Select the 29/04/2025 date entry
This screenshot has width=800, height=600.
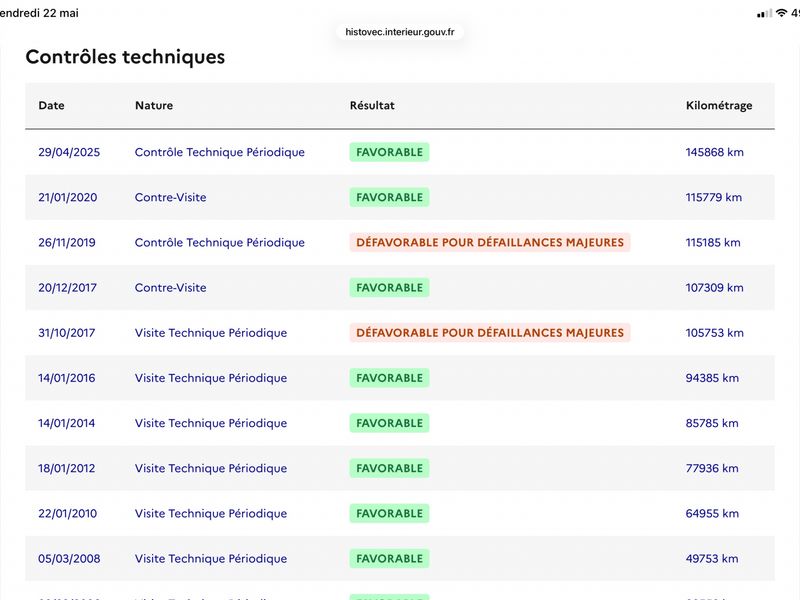click(69, 152)
